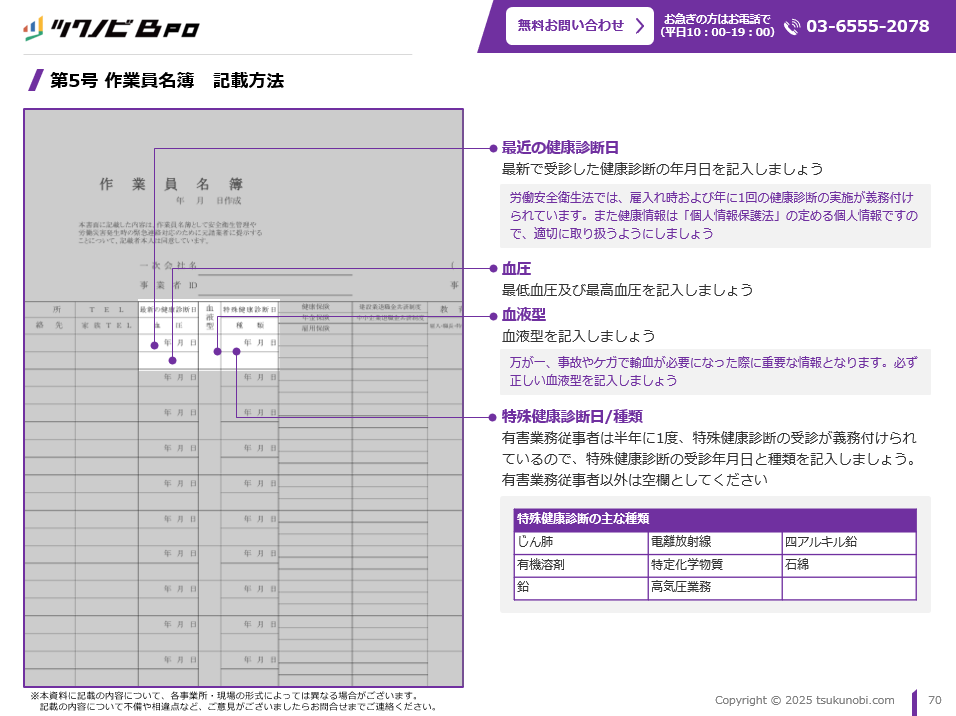Click the note starting 労働安全衛生法では
956x716 pixels.
click(715, 216)
